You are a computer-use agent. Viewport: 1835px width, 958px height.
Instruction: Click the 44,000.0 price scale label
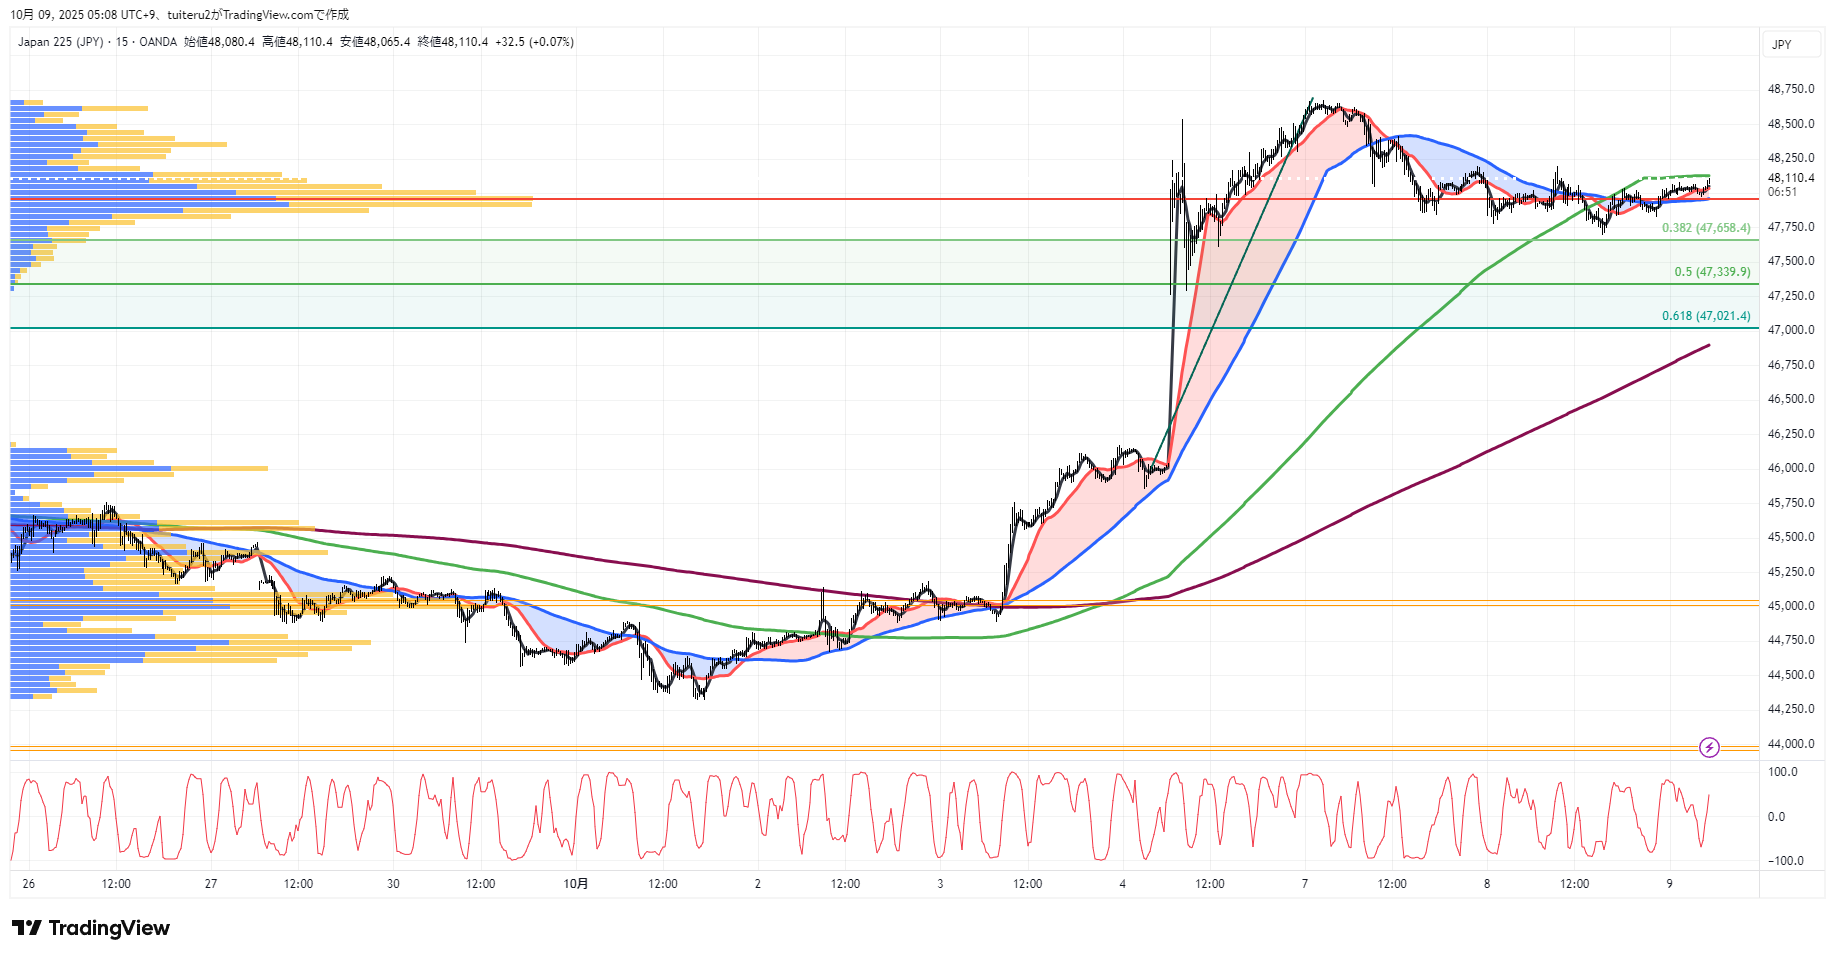(x=1790, y=744)
